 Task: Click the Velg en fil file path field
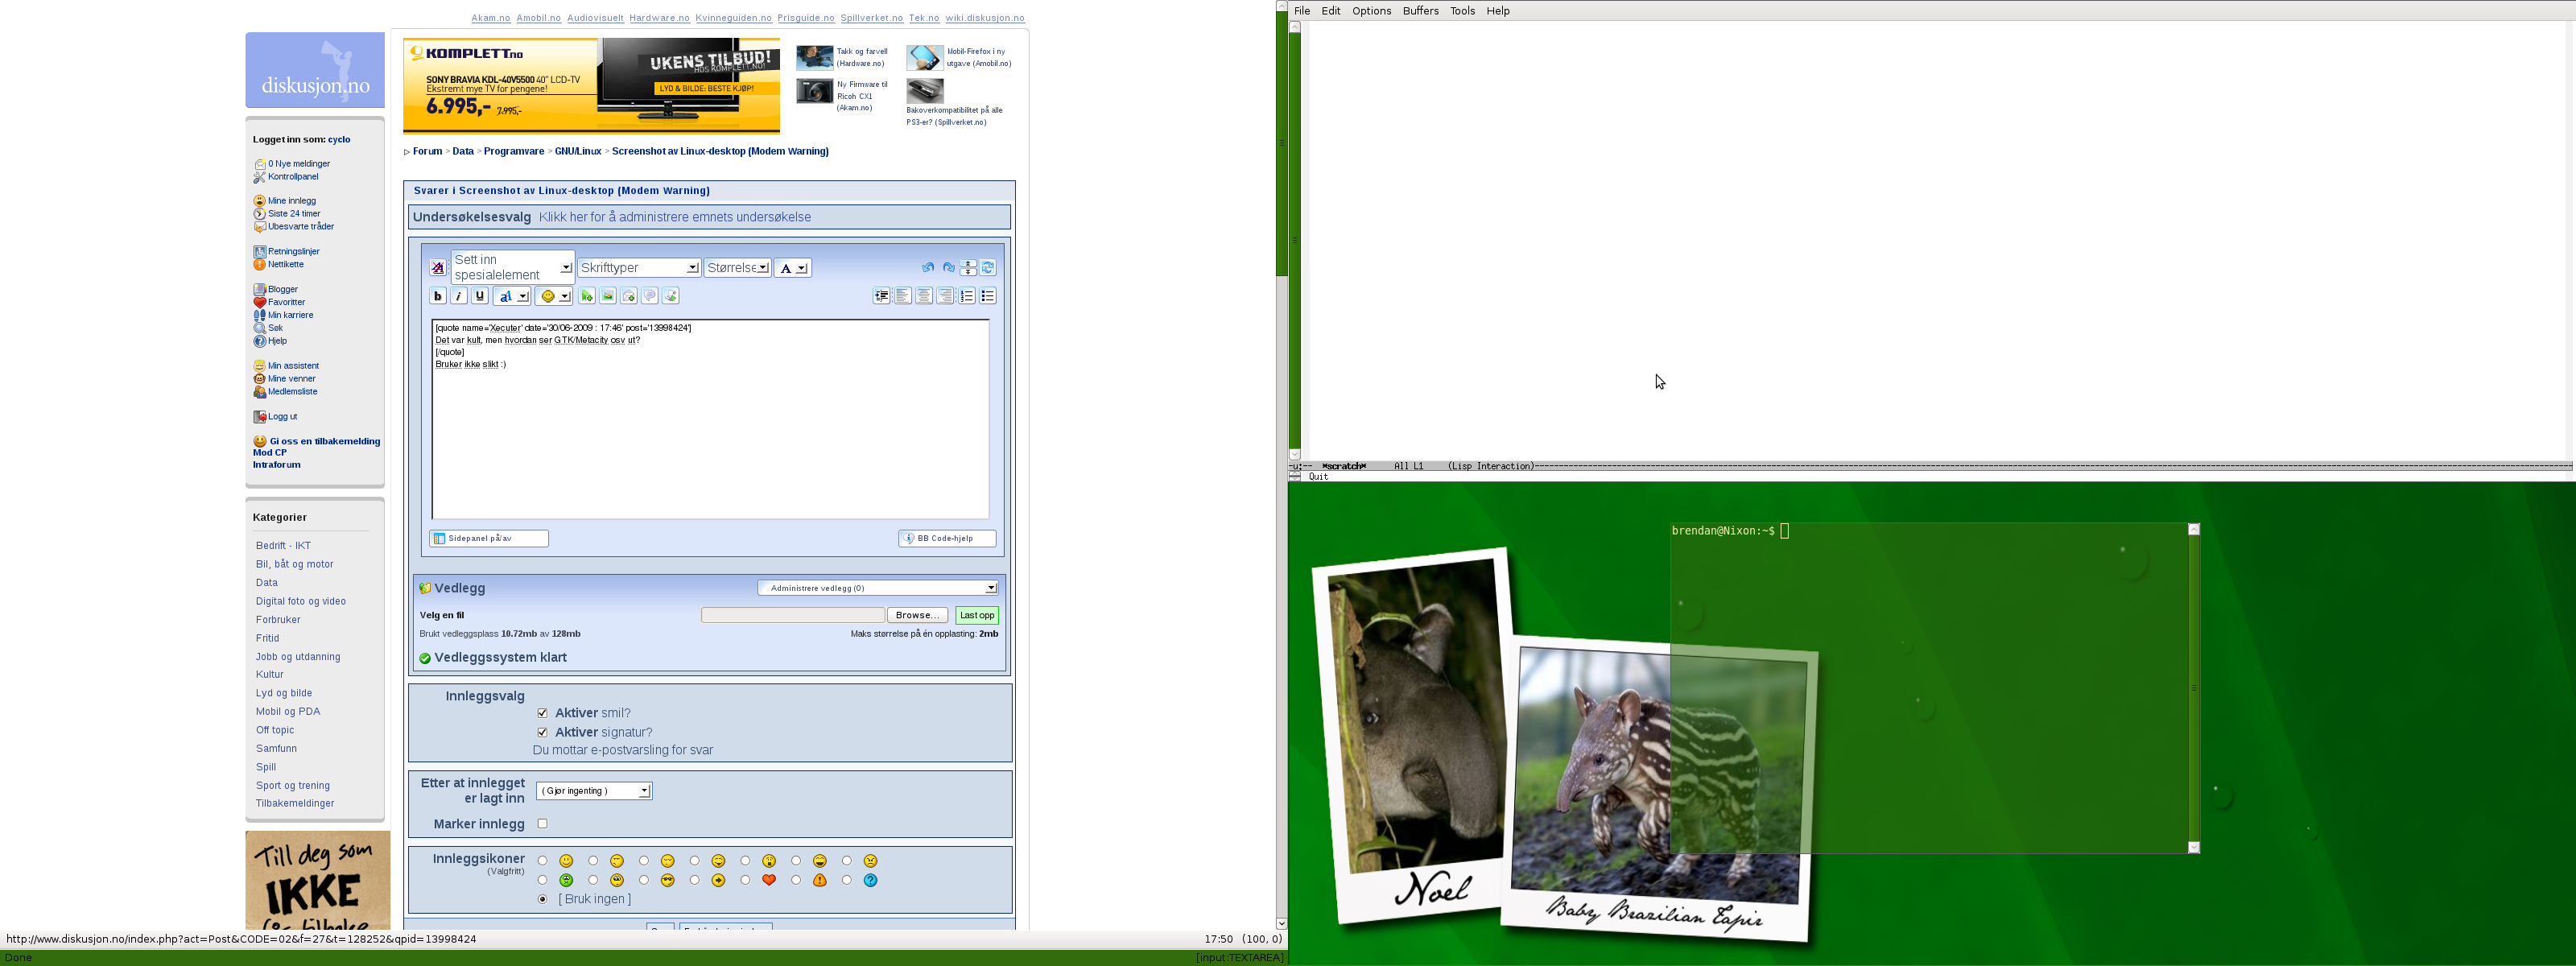[793, 615]
